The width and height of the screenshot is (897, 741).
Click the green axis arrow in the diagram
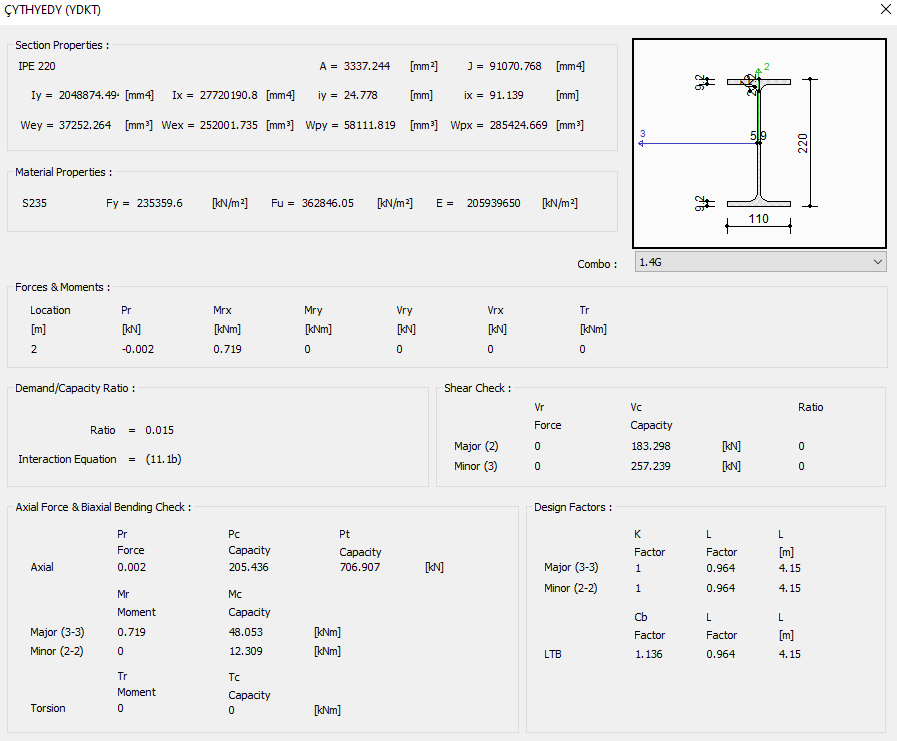tap(758, 72)
